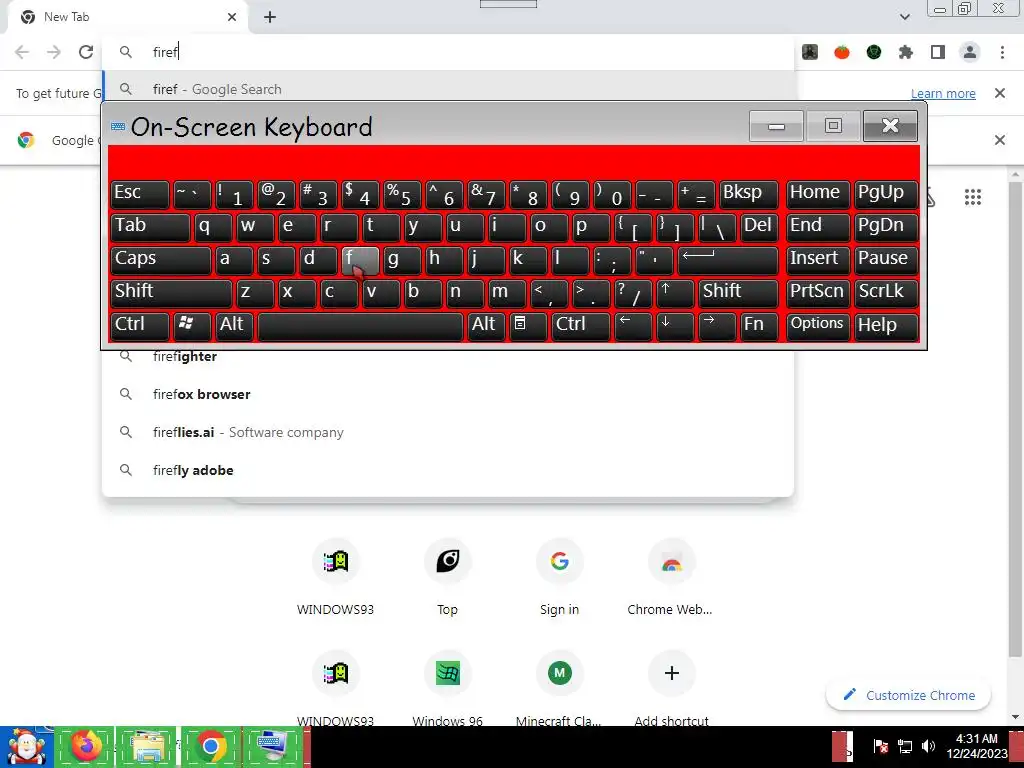This screenshot has width=1024, height=768.
Task: Open the clock showing 4:31 AM
Action: 976,746
